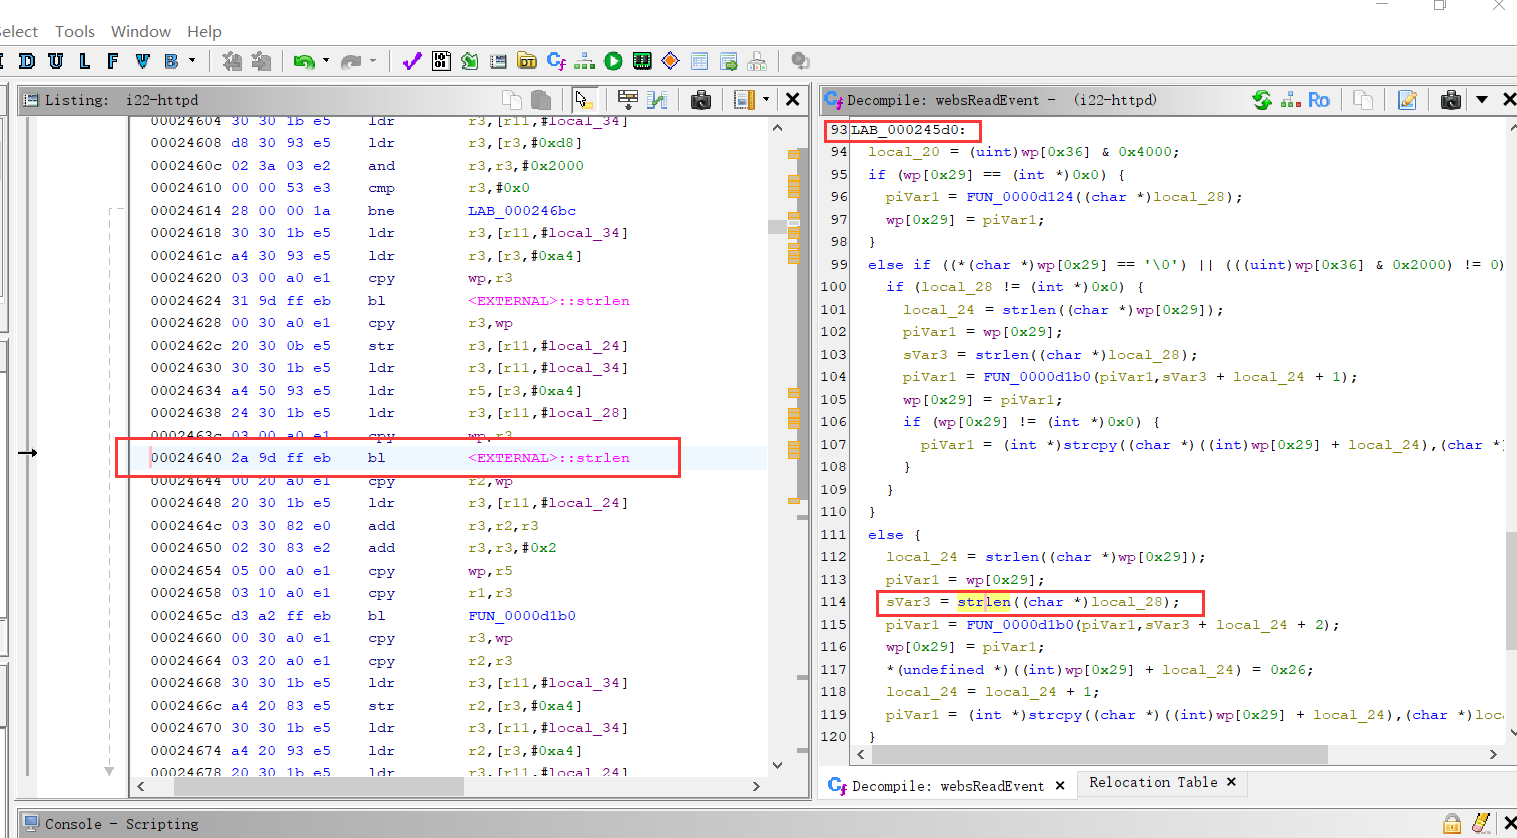Click the Bookmark 'B' toolbar icon
Image resolution: width=1517 pixels, height=838 pixels.
tap(171, 61)
